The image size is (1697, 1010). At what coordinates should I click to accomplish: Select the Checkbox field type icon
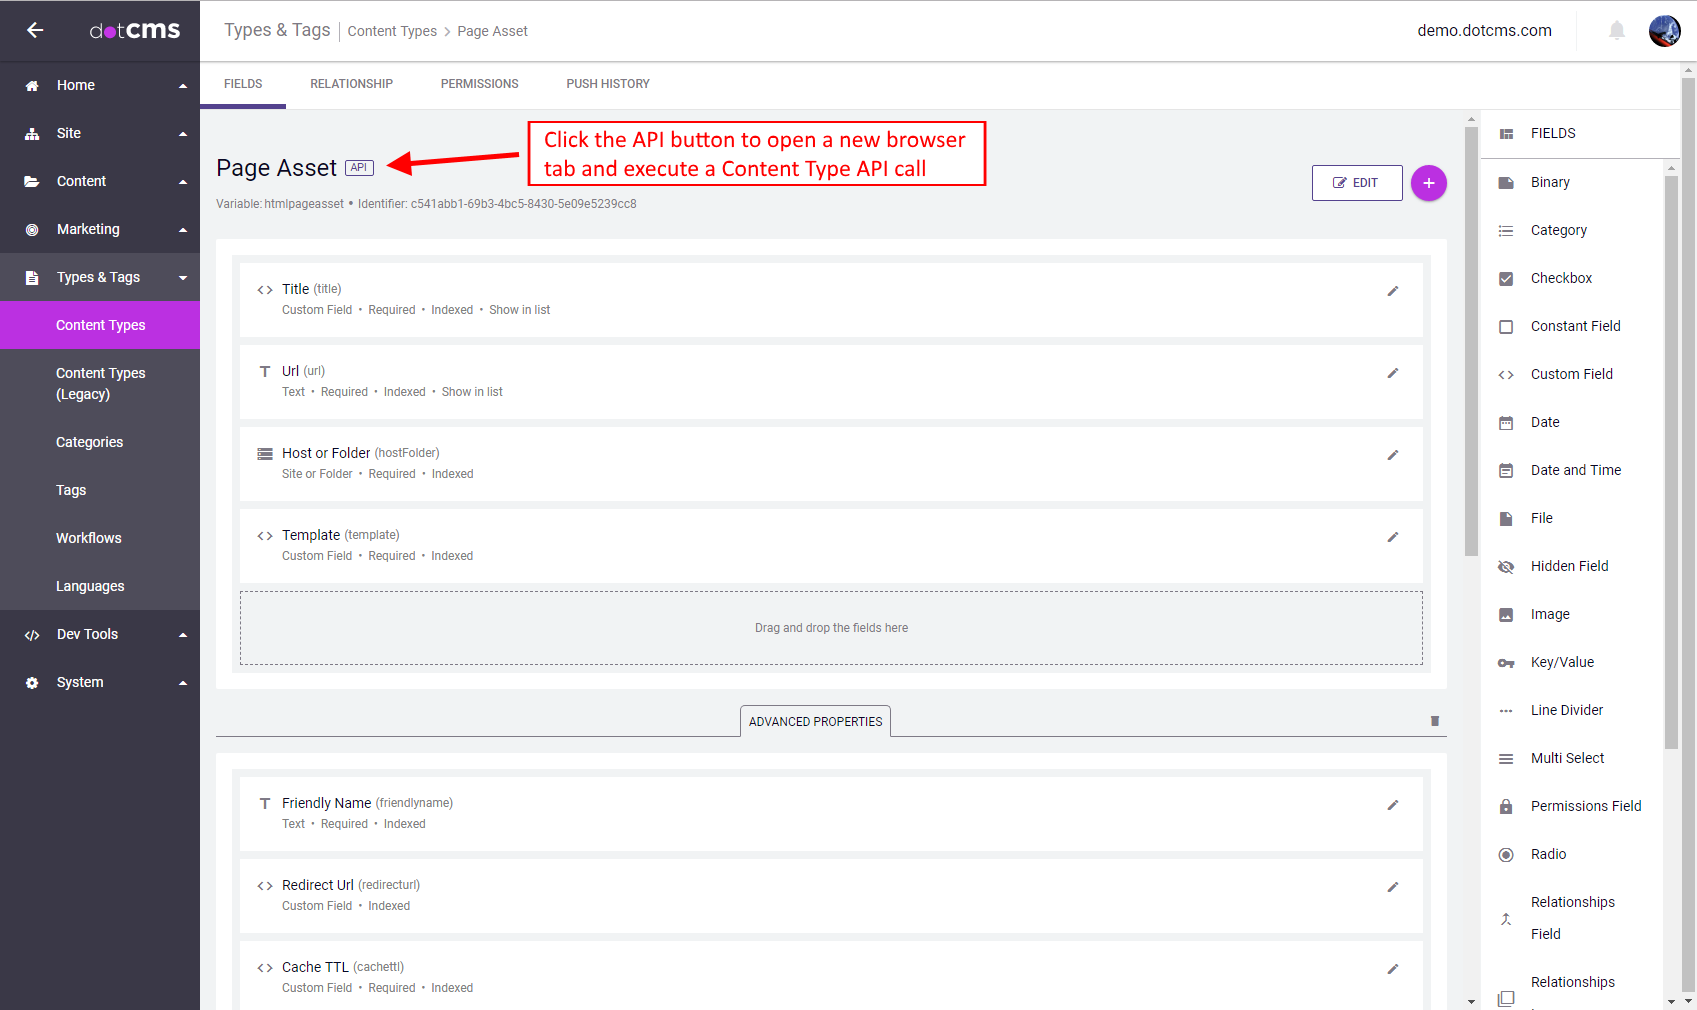tap(1507, 278)
